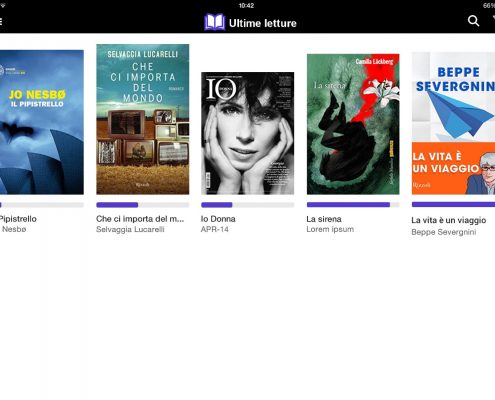Open the search magnifier icon

point(473,21)
